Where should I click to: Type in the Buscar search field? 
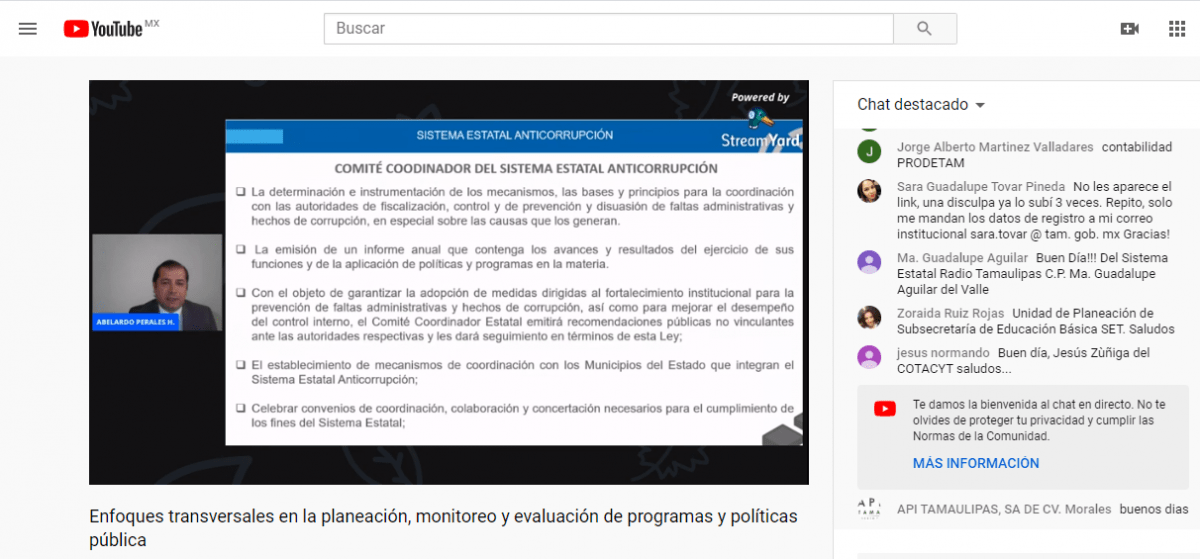coord(608,29)
